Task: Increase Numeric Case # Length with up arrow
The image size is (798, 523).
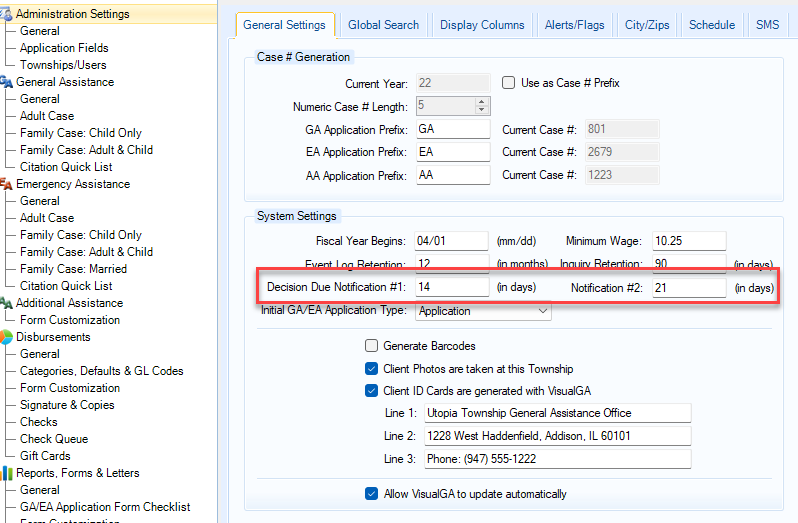Action: pyautogui.click(x=481, y=102)
